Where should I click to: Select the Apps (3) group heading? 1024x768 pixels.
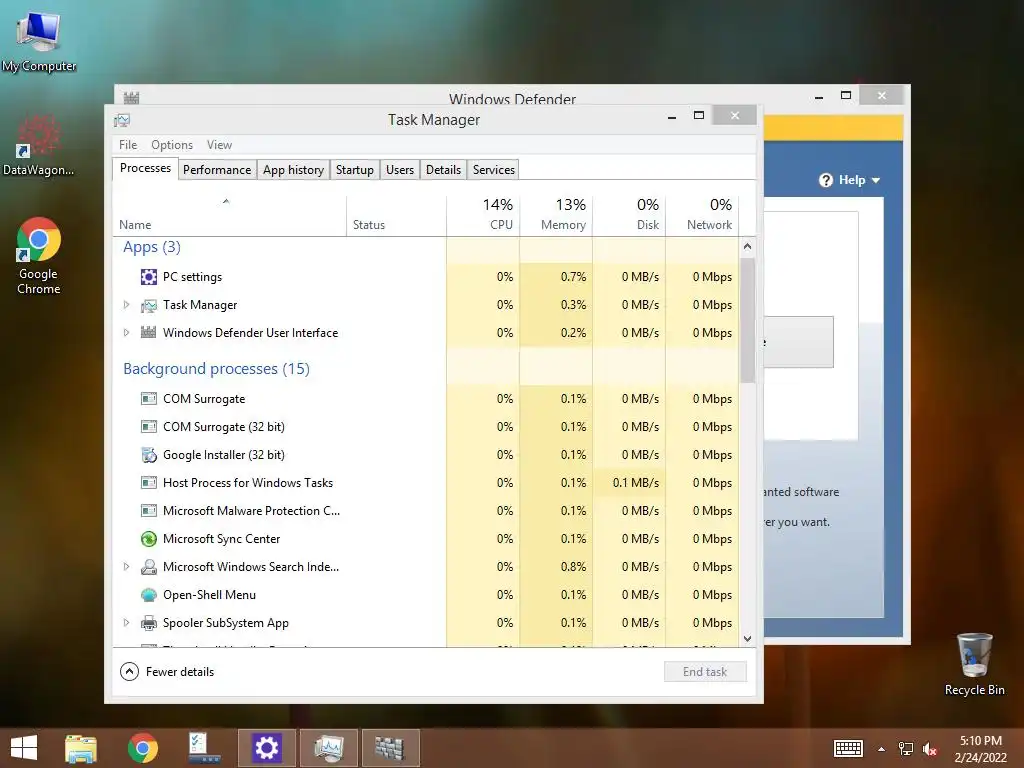[152, 248]
